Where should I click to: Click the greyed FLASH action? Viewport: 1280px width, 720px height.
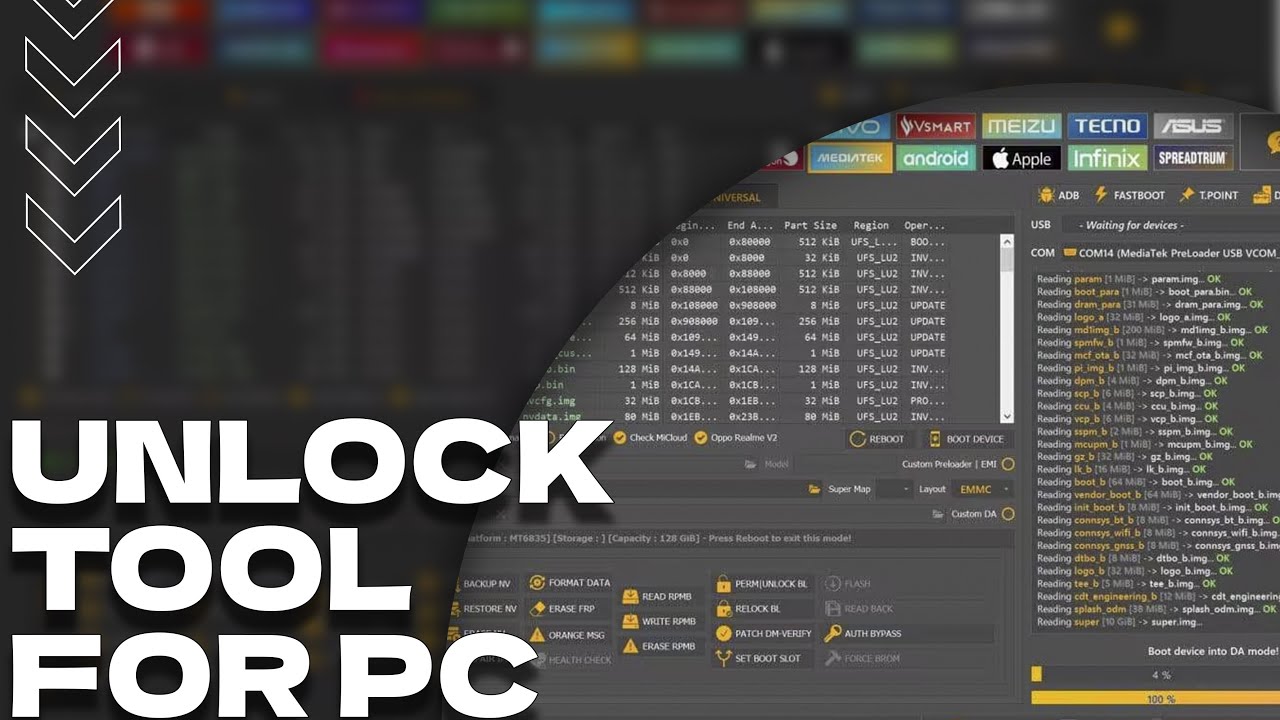click(x=847, y=583)
